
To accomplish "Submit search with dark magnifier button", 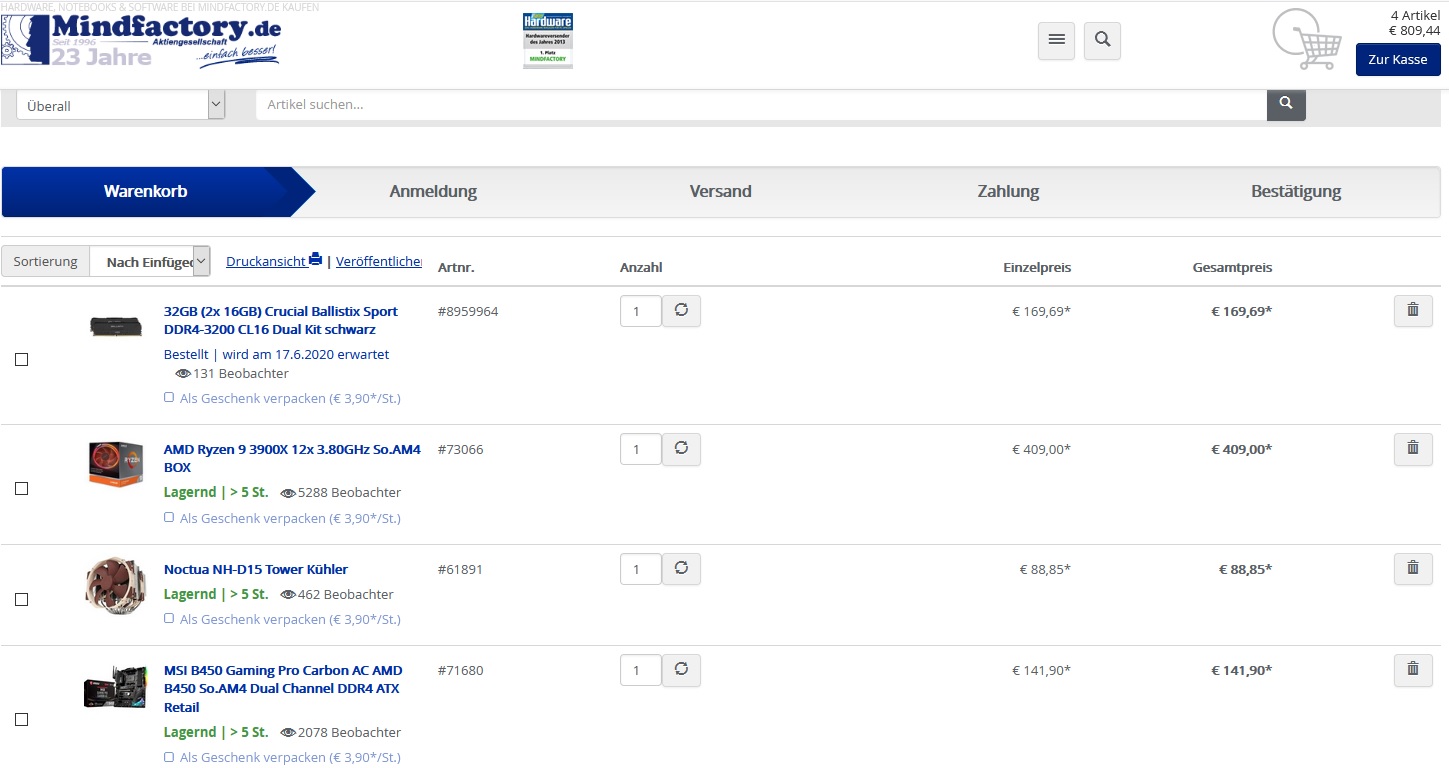I will 1286,104.
